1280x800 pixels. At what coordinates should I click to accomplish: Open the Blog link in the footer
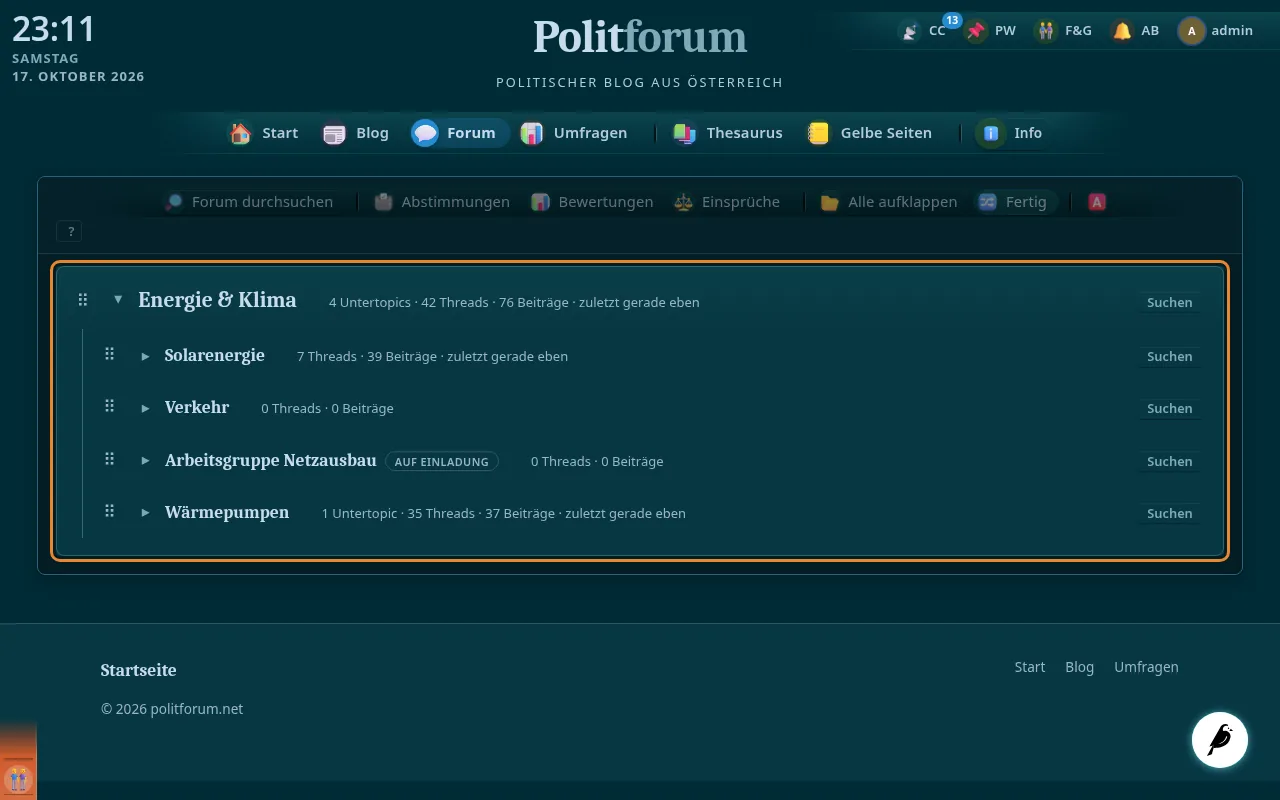pos(1079,667)
